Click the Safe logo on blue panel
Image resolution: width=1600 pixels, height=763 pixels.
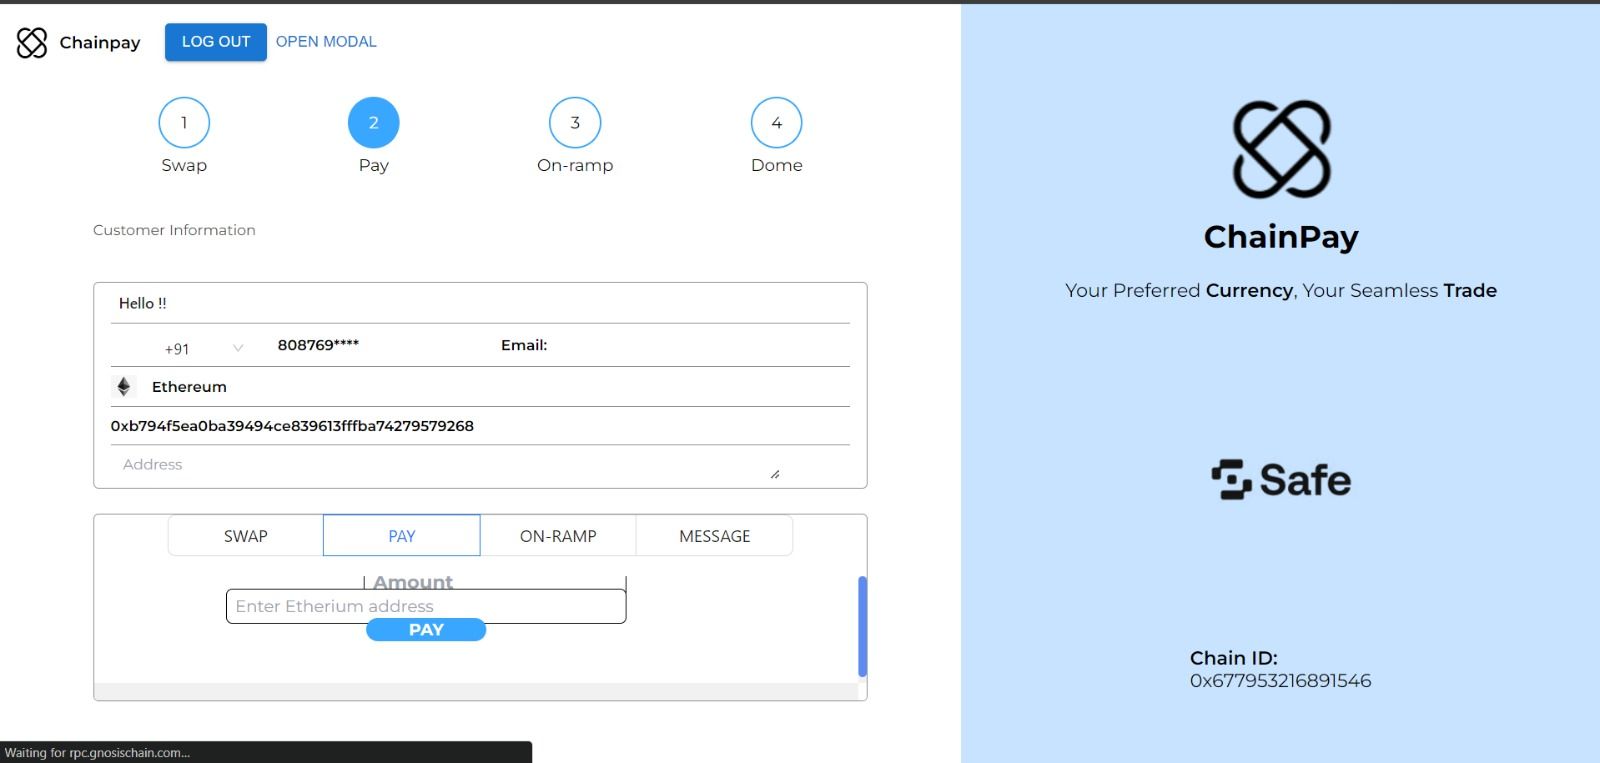click(1281, 480)
